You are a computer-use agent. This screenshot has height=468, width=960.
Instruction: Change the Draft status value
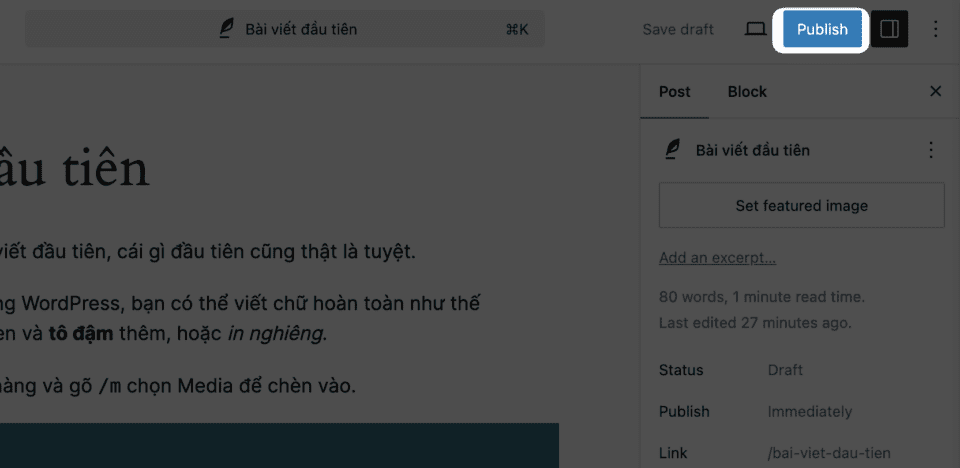coord(785,370)
